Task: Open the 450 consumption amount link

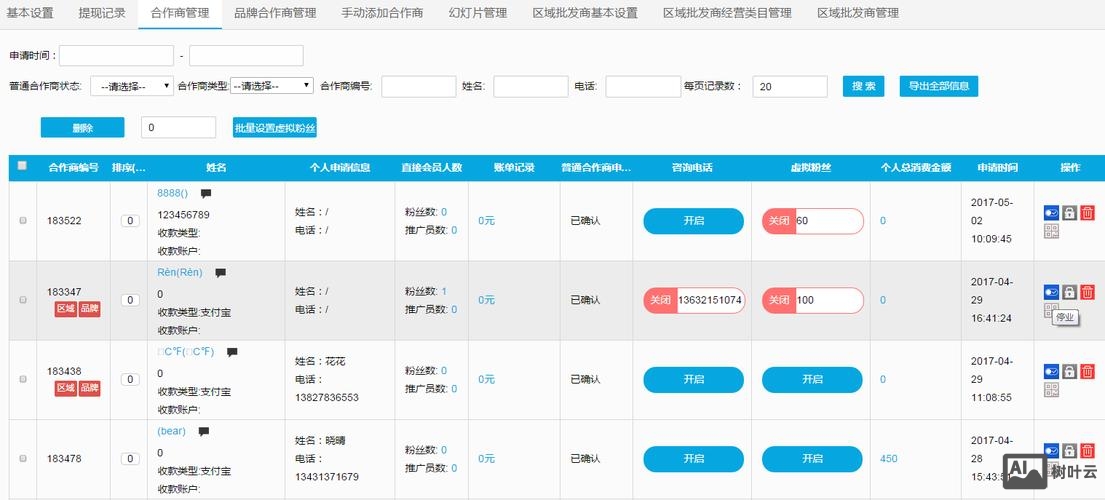Action: (x=889, y=458)
